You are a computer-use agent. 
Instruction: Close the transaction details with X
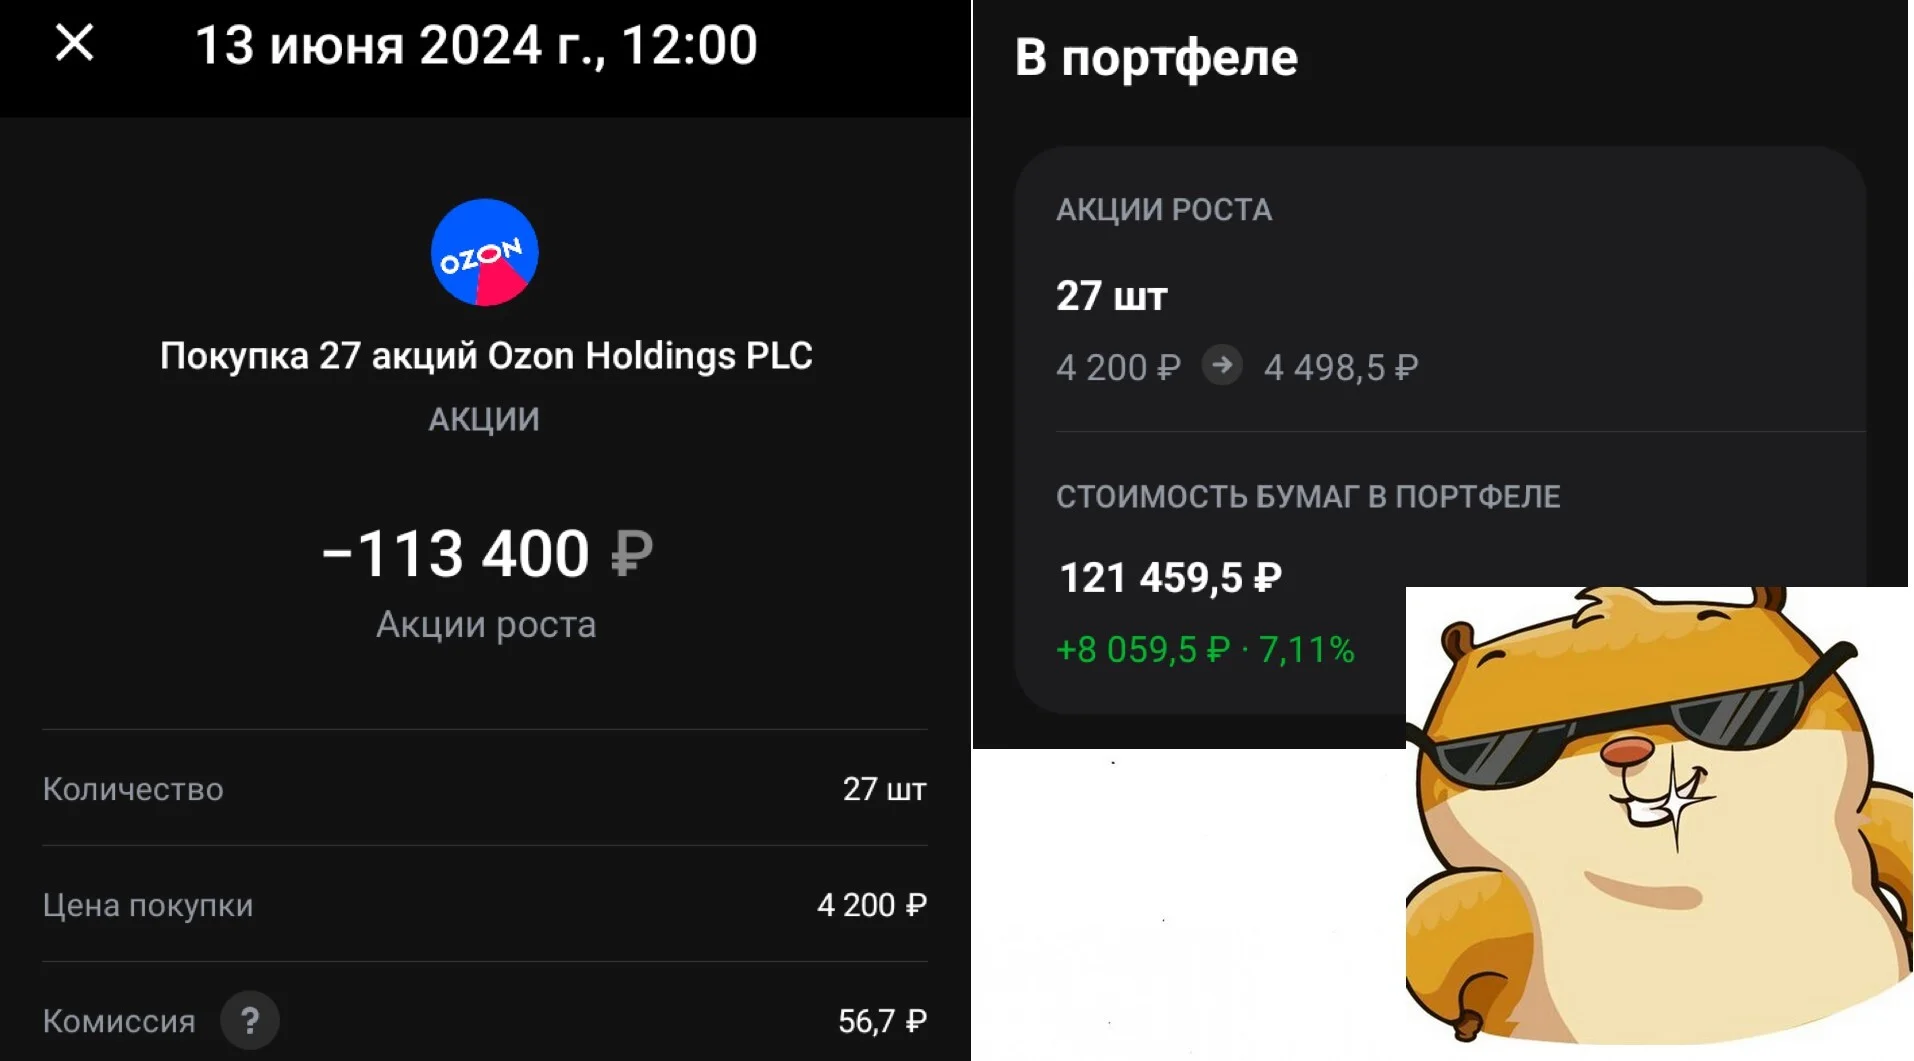coord(74,43)
